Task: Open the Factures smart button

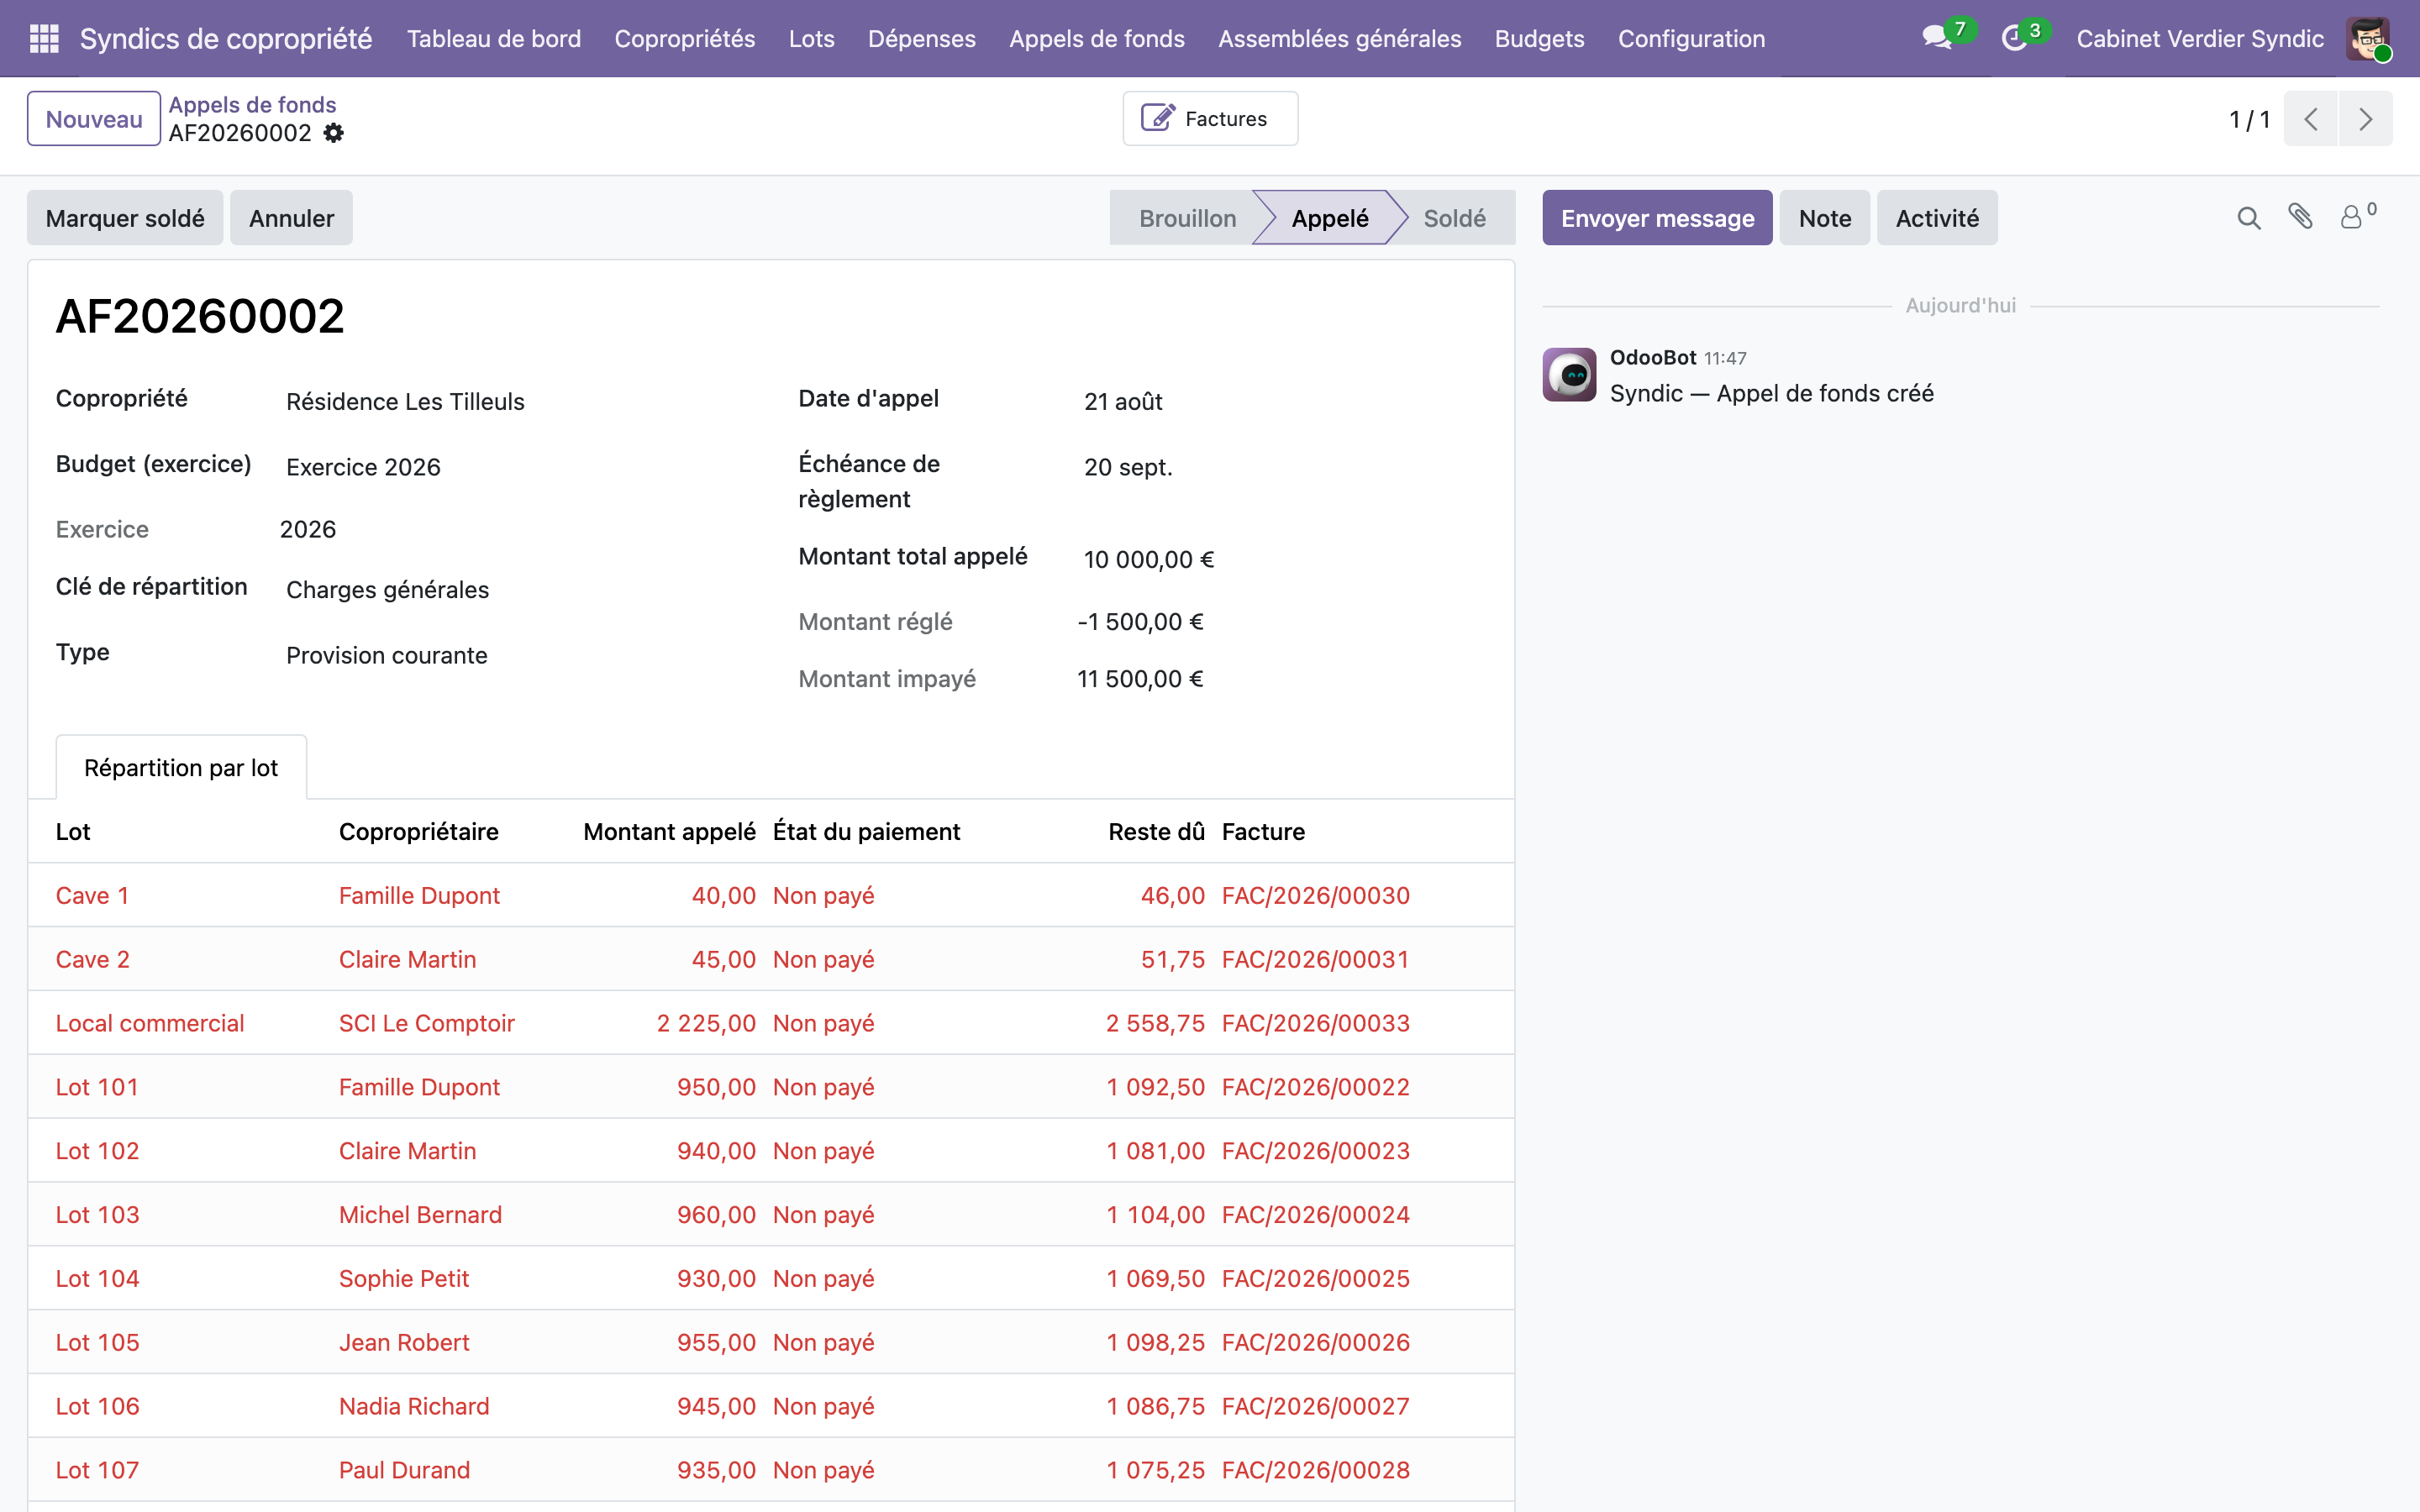Action: coord(1210,119)
